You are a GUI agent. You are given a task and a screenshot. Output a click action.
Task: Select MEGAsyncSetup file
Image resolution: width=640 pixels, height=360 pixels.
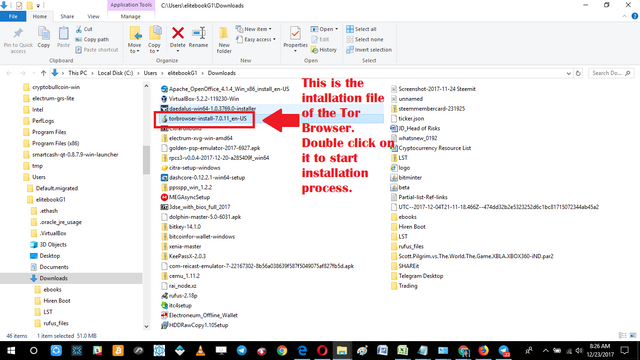[189, 197]
